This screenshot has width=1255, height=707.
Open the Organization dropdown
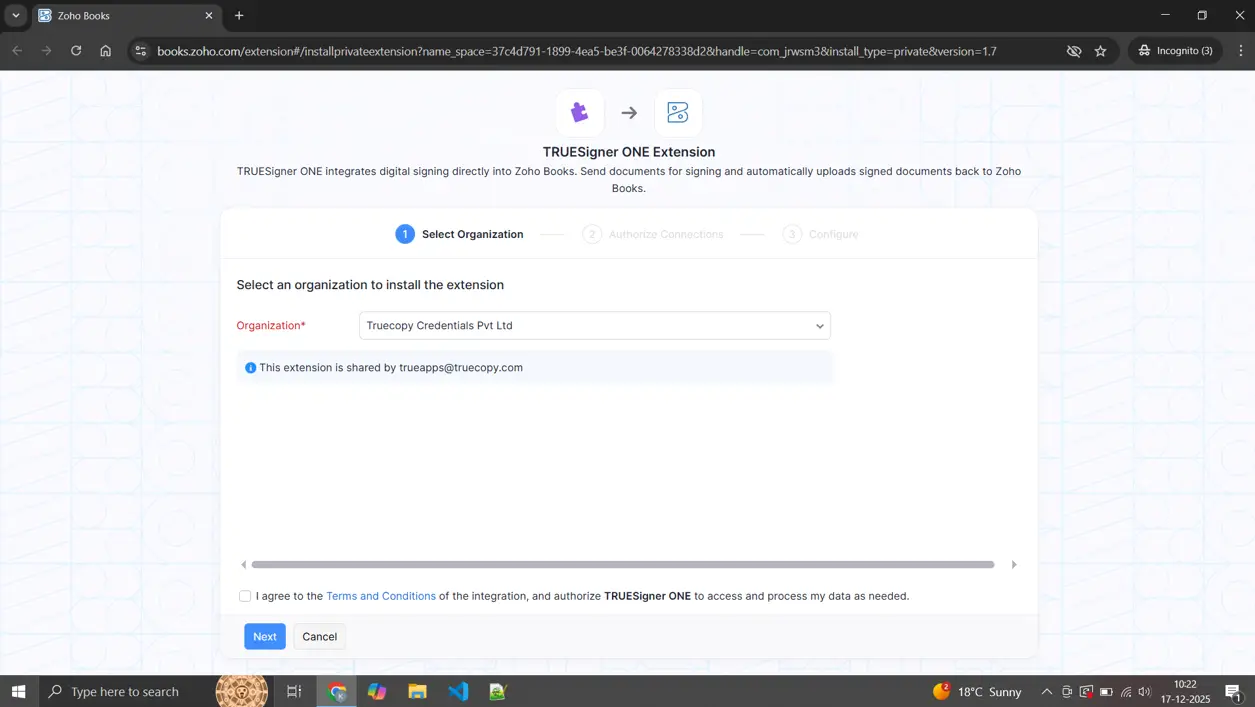pos(594,326)
